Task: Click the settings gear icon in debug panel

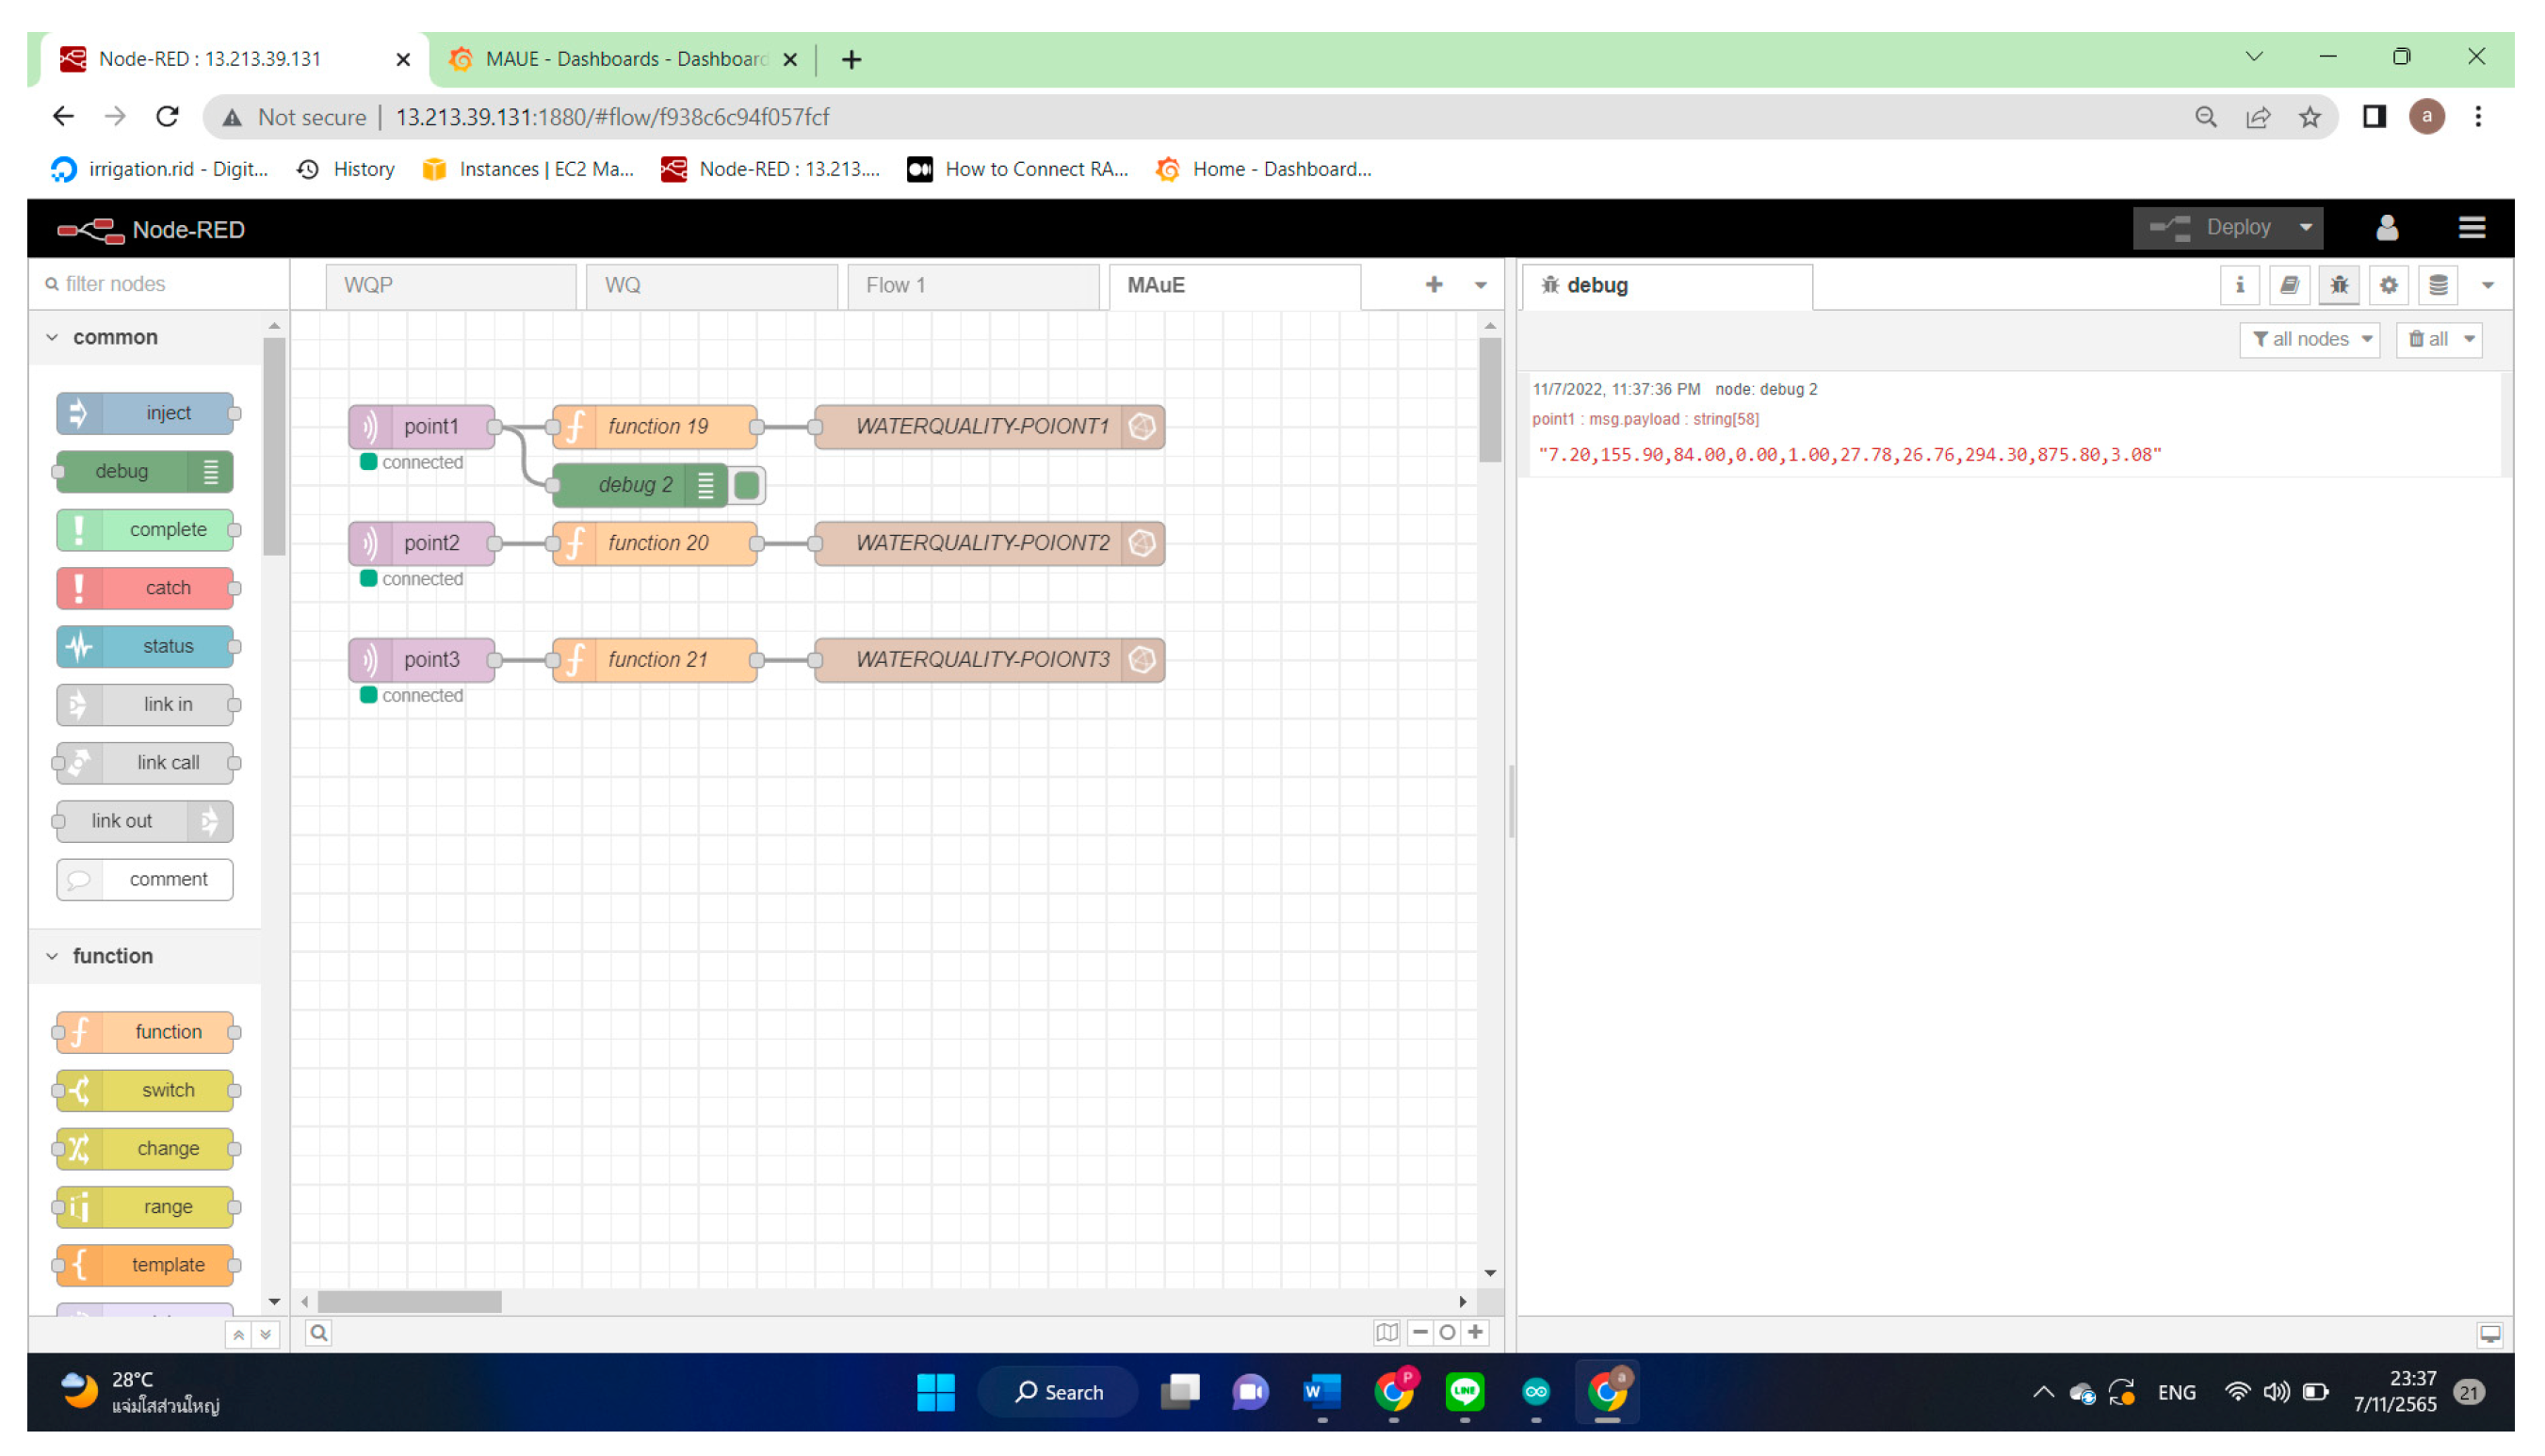Action: pyautogui.click(x=2386, y=283)
